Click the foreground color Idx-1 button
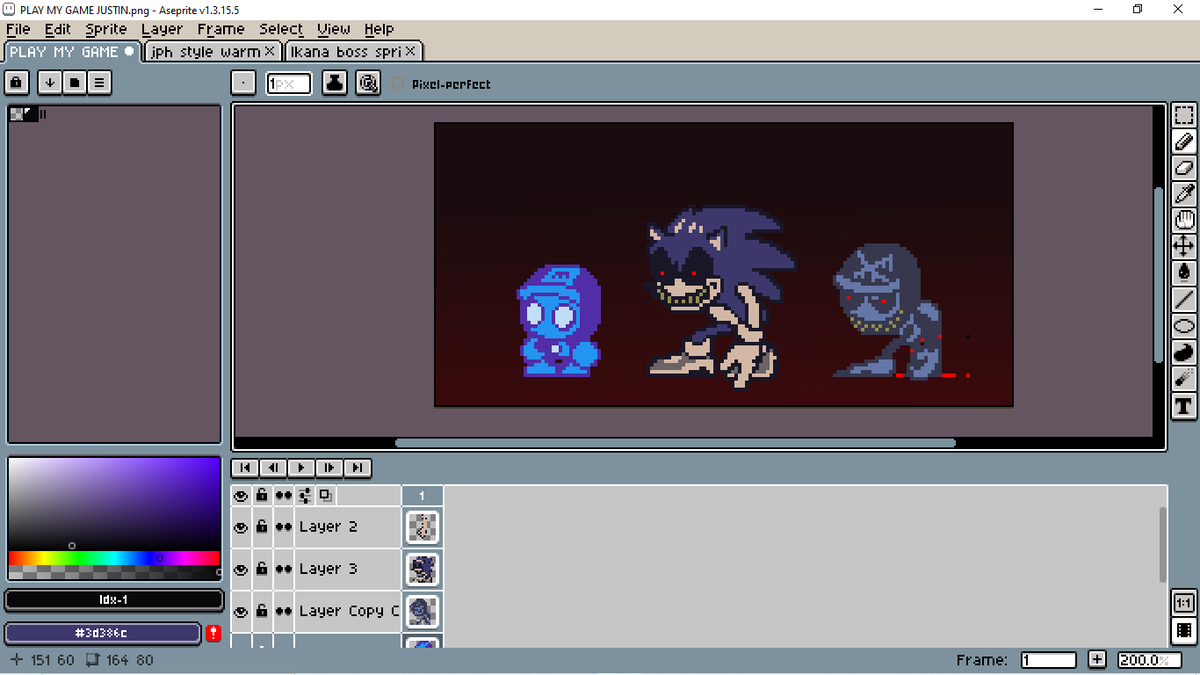The width and height of the screenshot is (1200, 675). point(114,600)
